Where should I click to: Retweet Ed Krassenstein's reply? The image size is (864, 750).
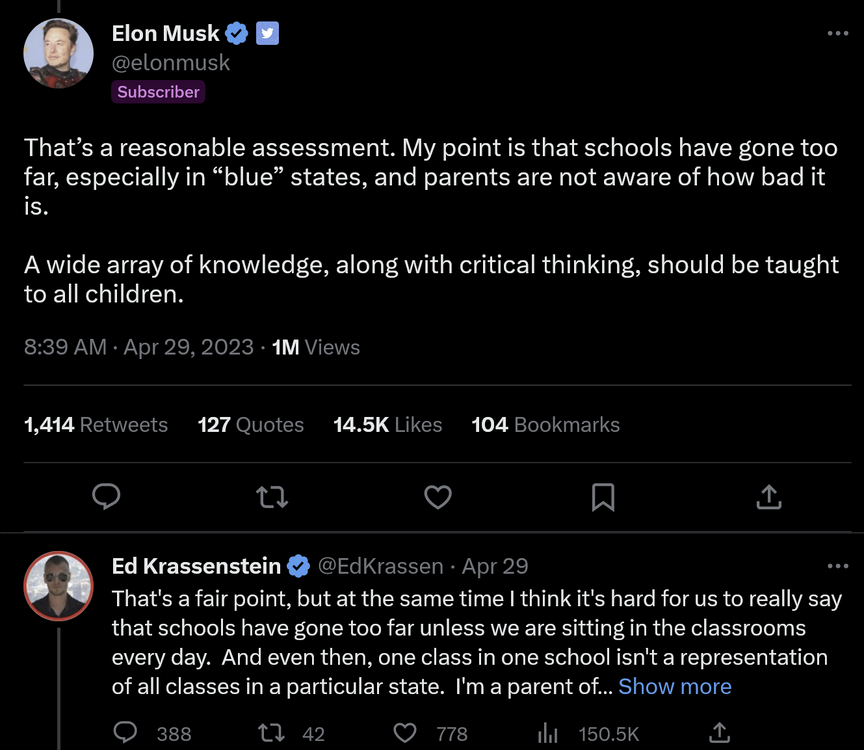tap(271, 733)
